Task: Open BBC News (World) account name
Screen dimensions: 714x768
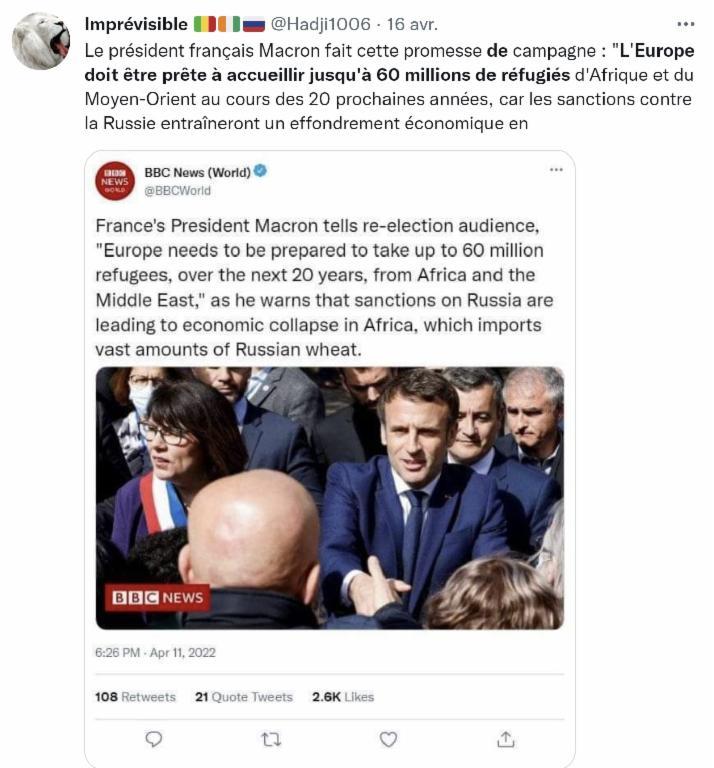Action: (x=197, y=172)
